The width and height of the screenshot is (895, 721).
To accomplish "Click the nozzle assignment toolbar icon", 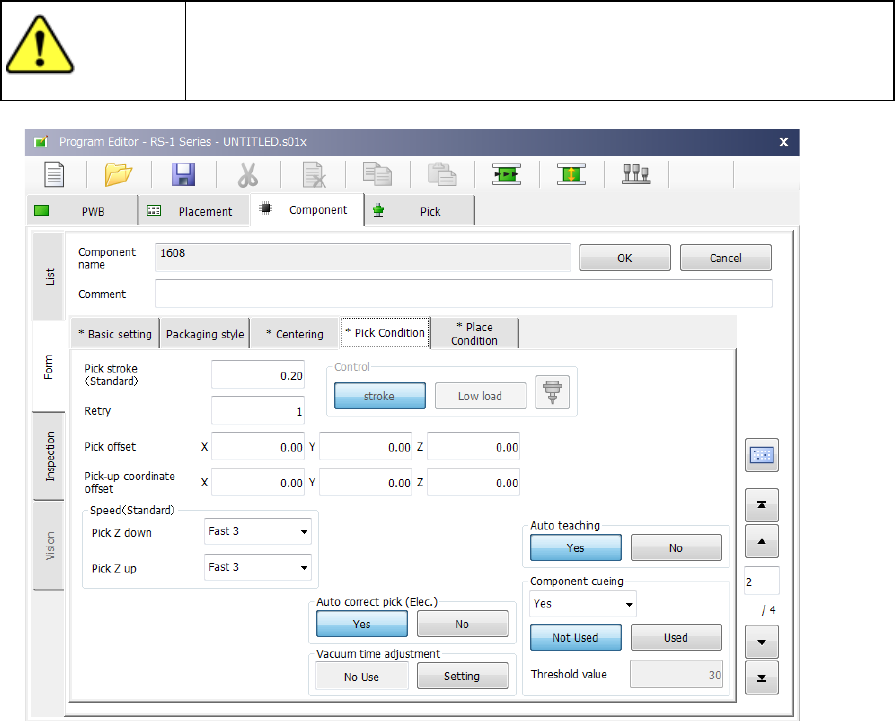I will 636,174.
